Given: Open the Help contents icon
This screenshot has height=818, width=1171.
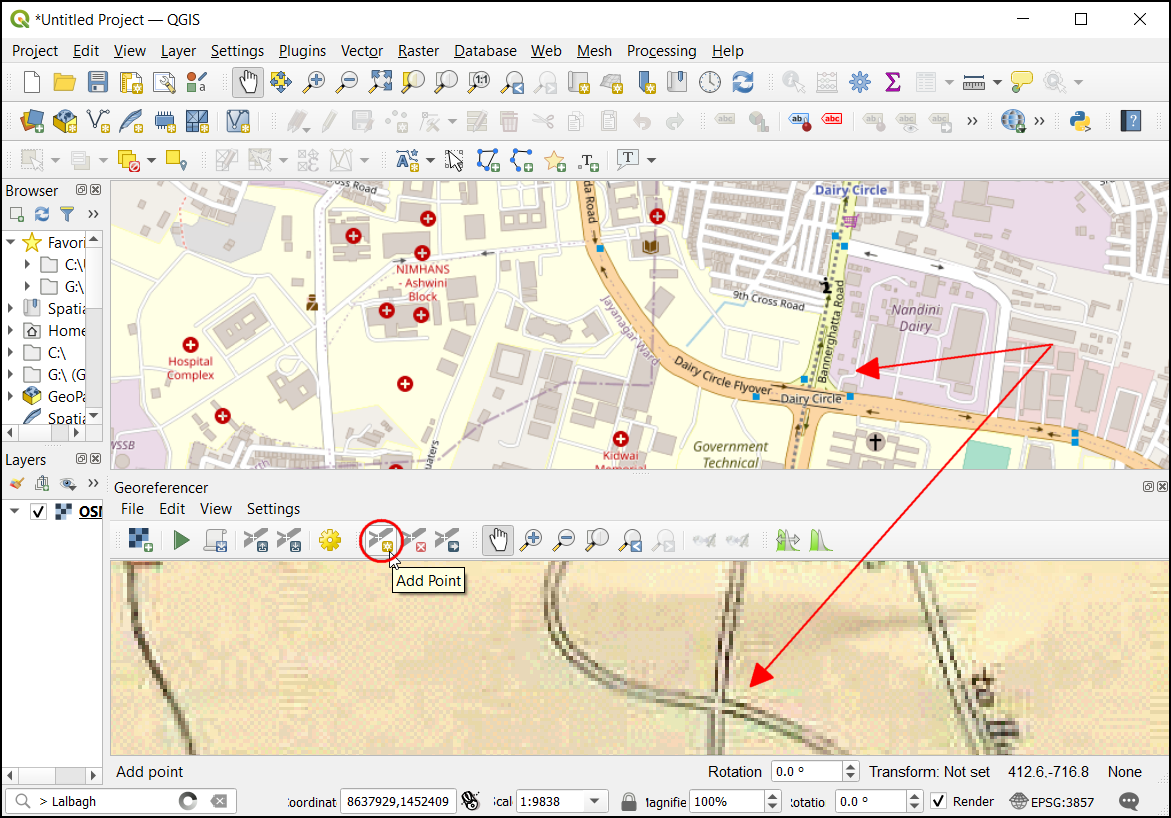Looking at the screenshot, I should click(x=1131, y=120).
